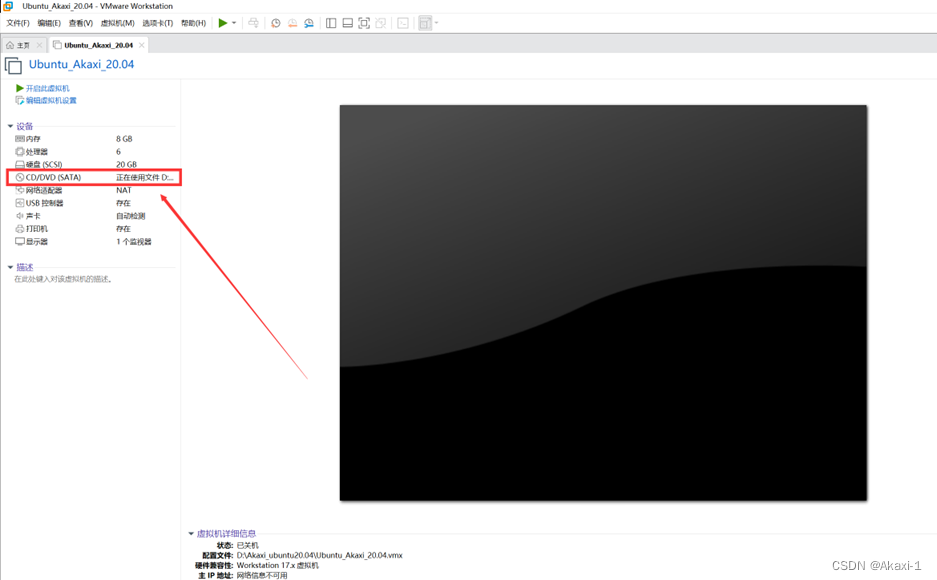
Task: Open the 帮助(H) menu
Action: [194, 23]
